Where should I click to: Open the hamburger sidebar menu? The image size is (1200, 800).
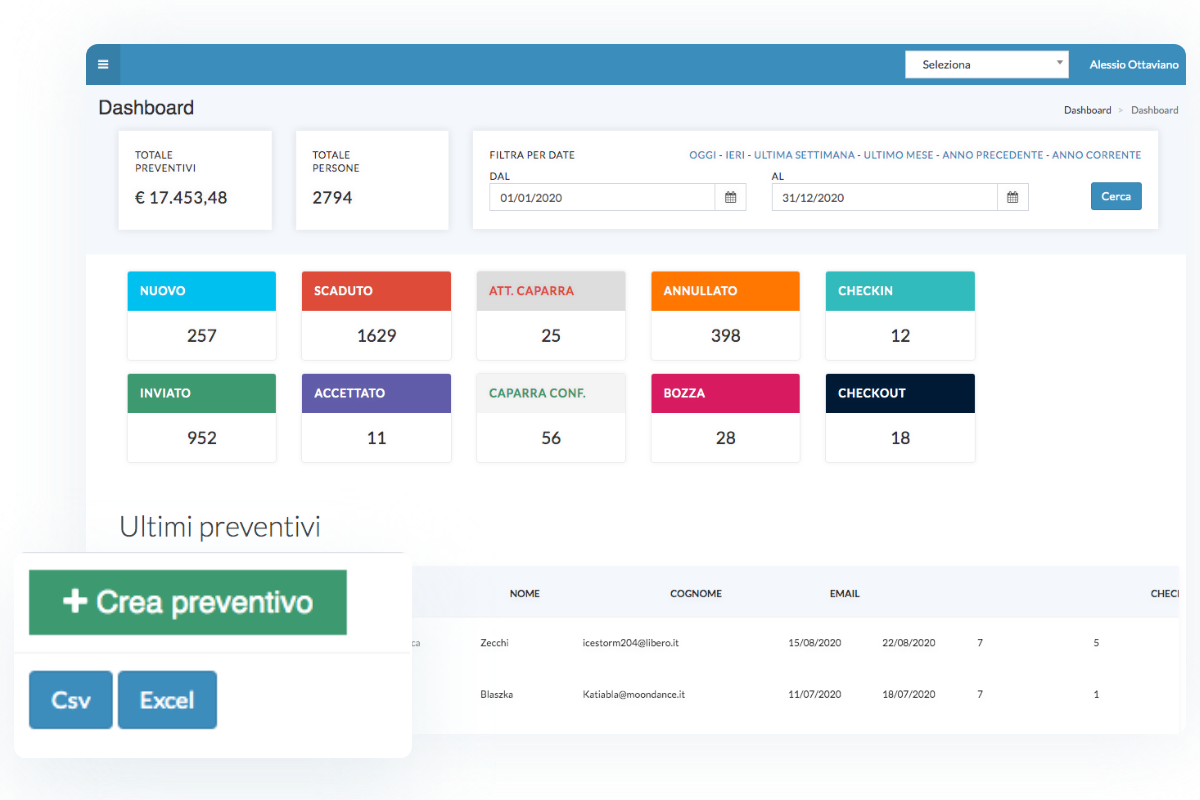click(103, 65)
